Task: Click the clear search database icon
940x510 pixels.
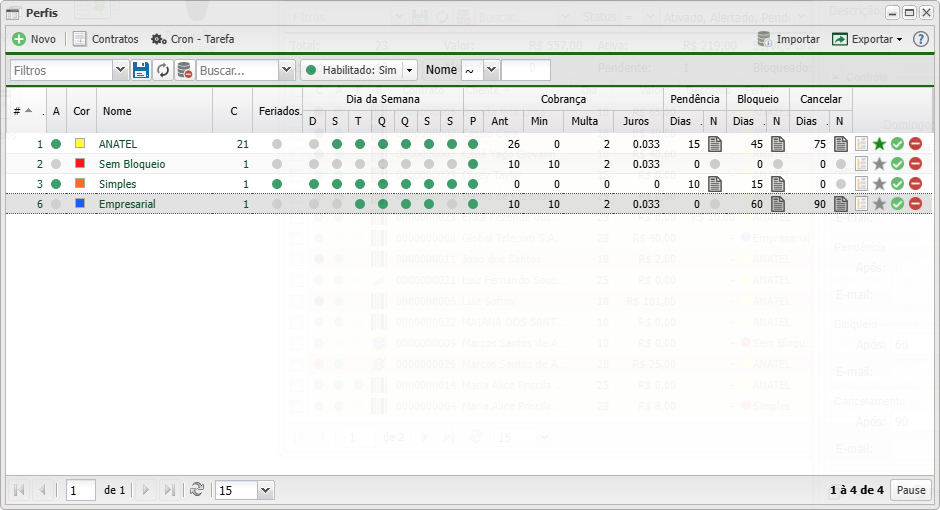Action: (x=185, y=70)
